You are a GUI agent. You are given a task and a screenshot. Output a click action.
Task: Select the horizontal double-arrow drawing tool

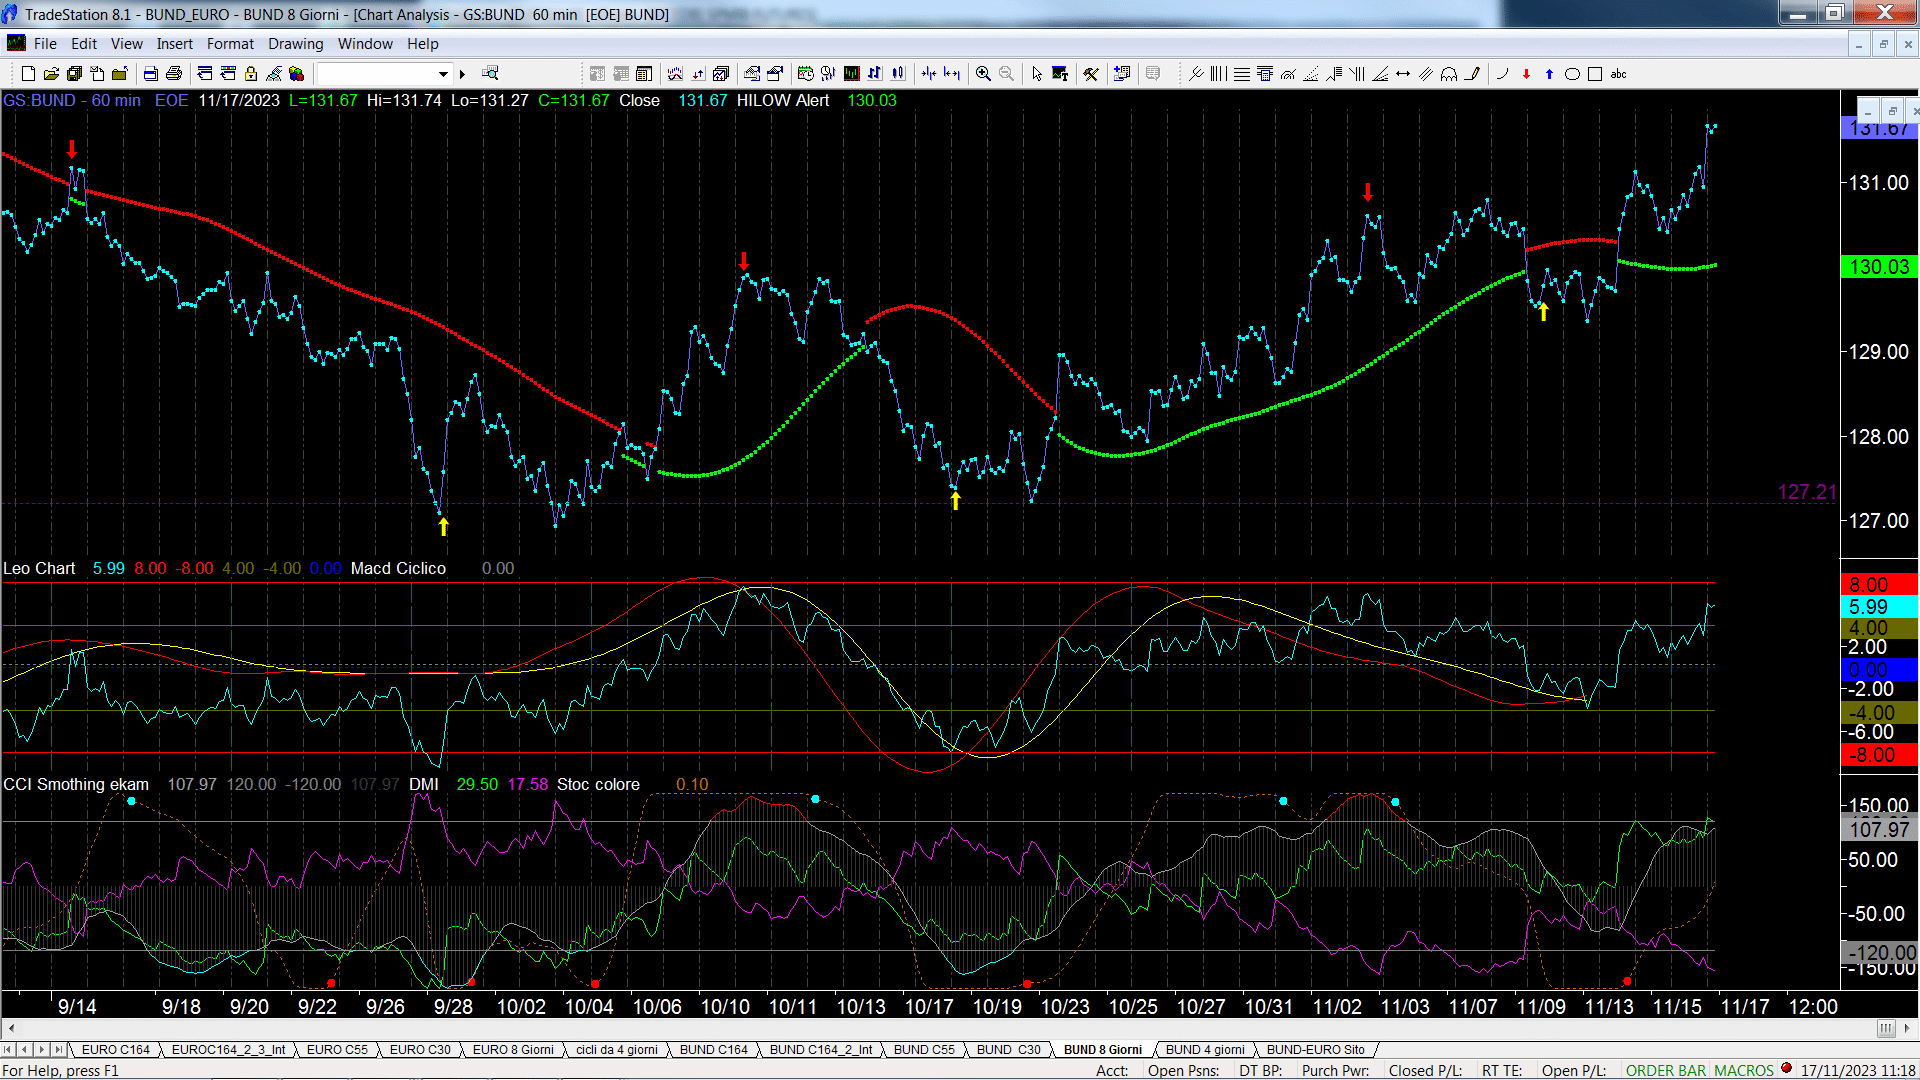[1403, 74]
